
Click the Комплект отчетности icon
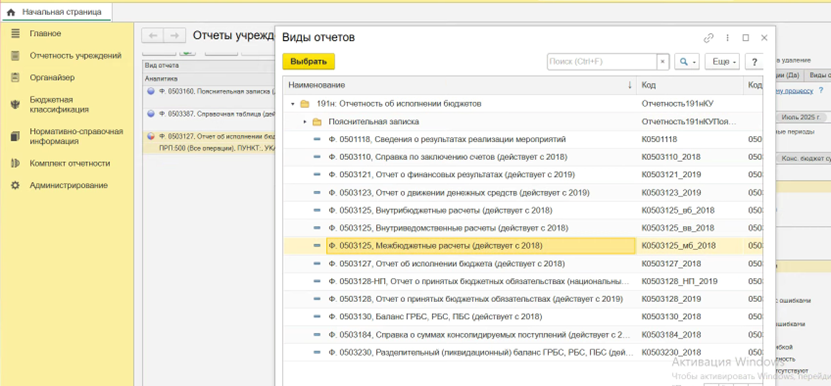15,163
